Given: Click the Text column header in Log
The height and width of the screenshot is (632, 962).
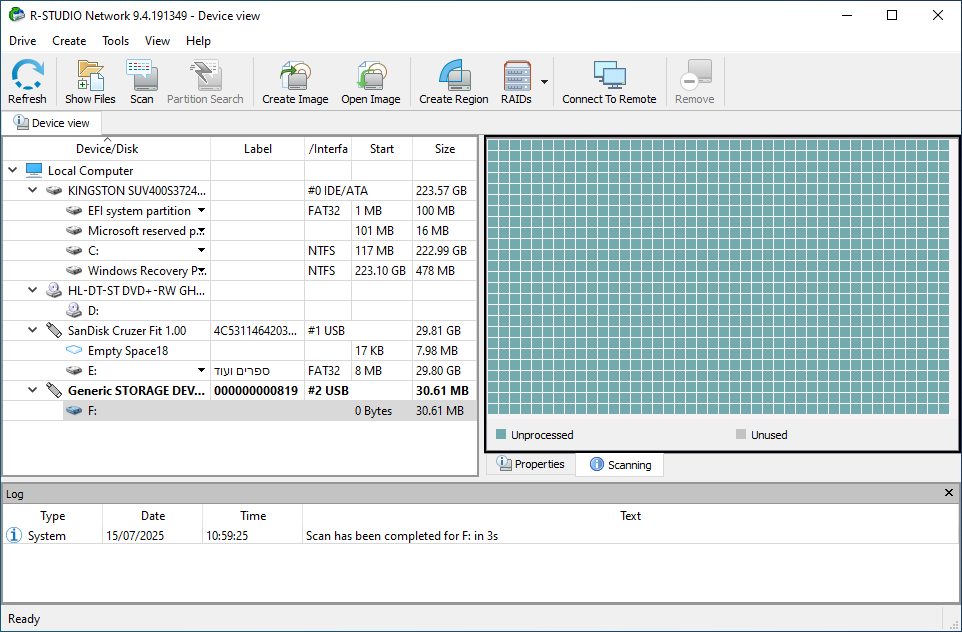Looking at the screenshot, I should (x=630, y=515).
